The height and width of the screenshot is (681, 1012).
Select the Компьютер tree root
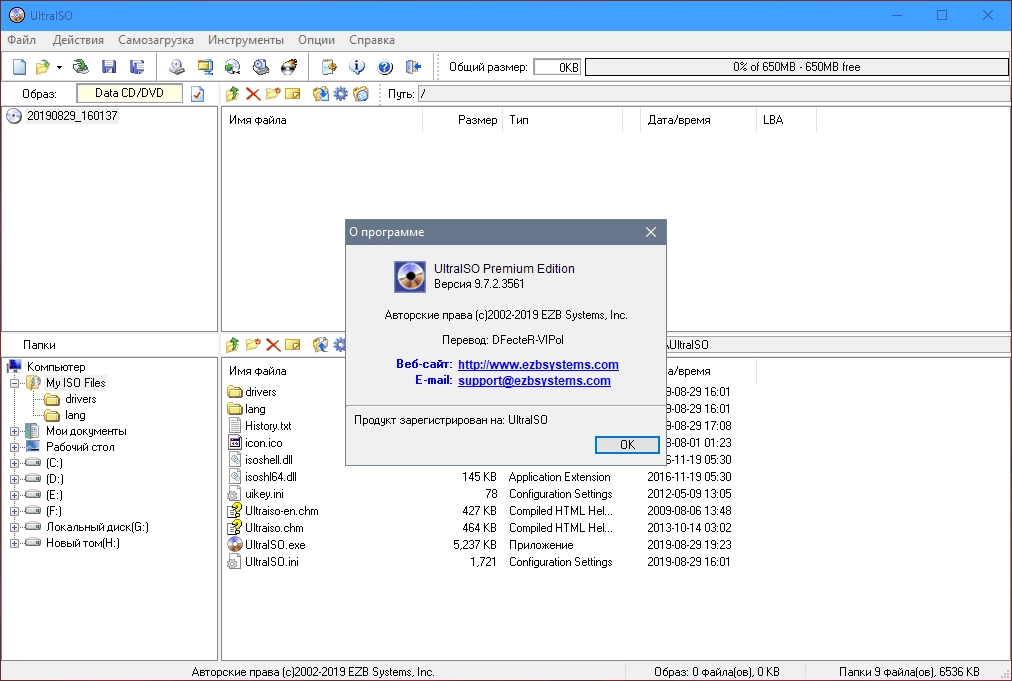pos(56,367)
